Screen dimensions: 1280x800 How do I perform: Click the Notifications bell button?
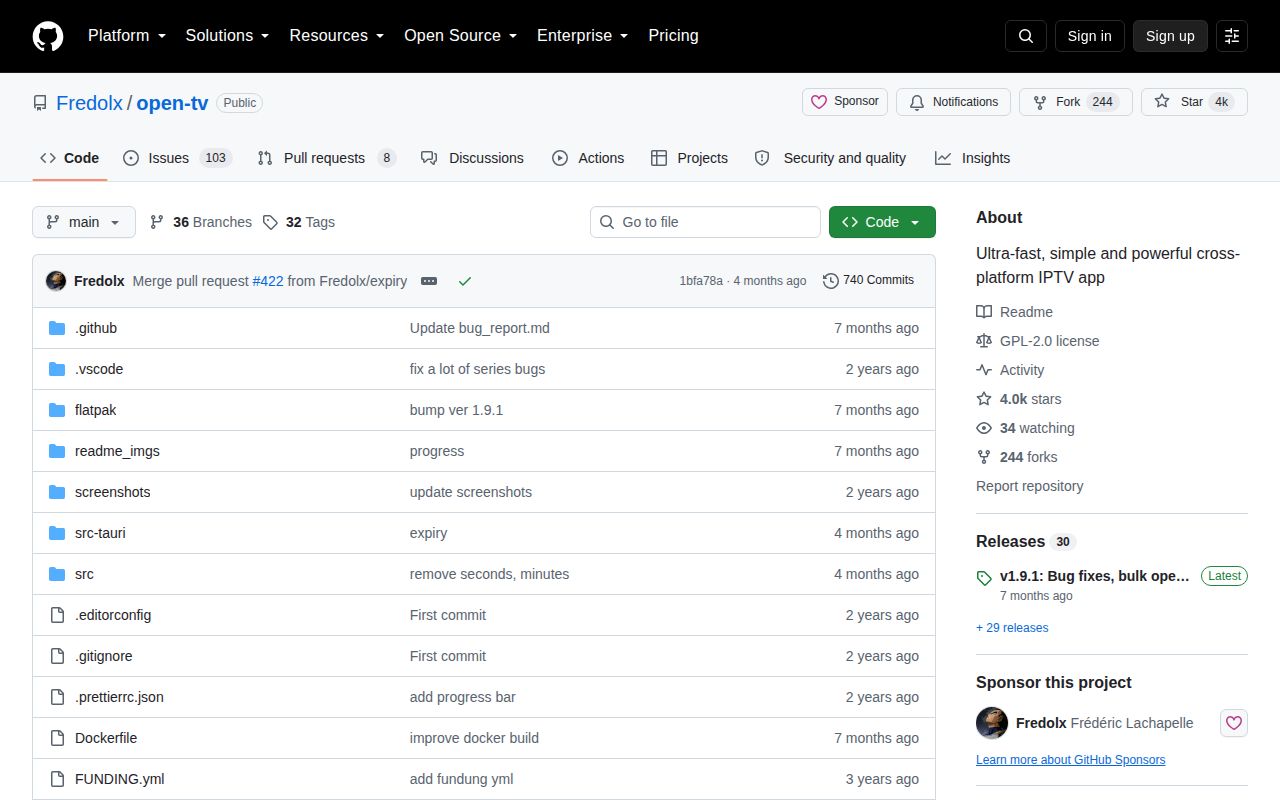[x=954, y=102]
